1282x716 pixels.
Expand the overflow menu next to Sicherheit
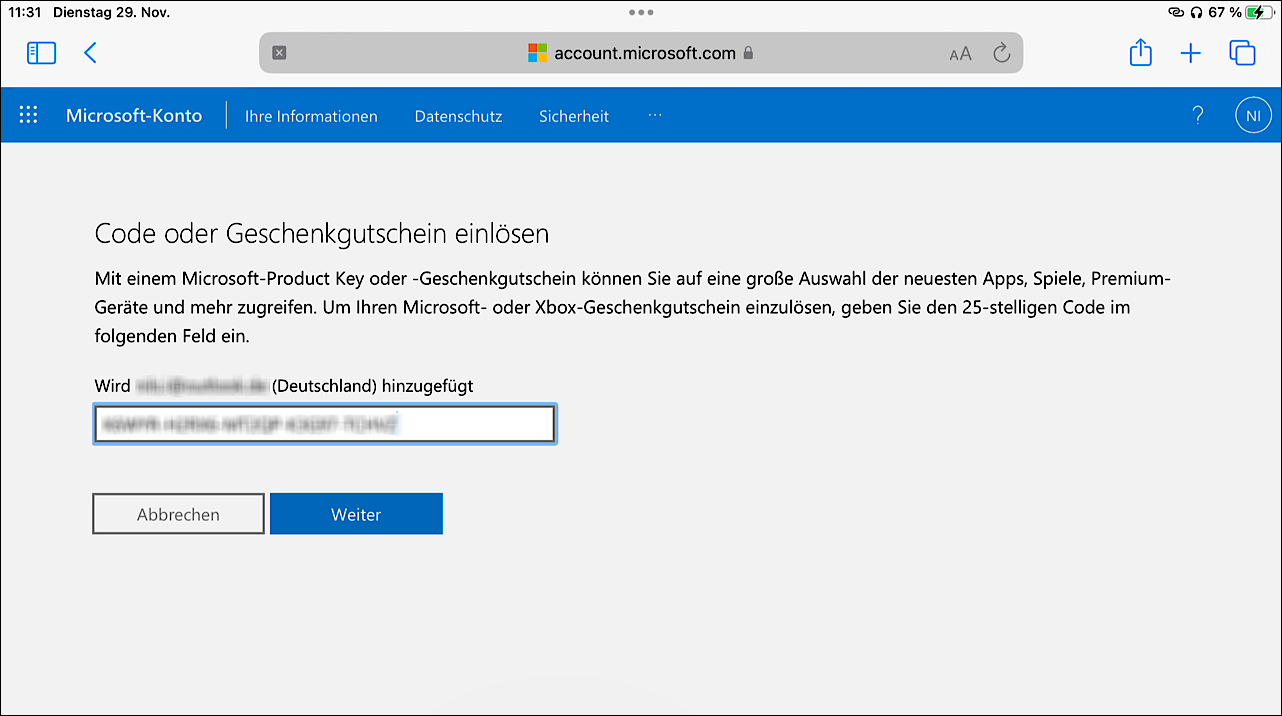pos(655,115)
